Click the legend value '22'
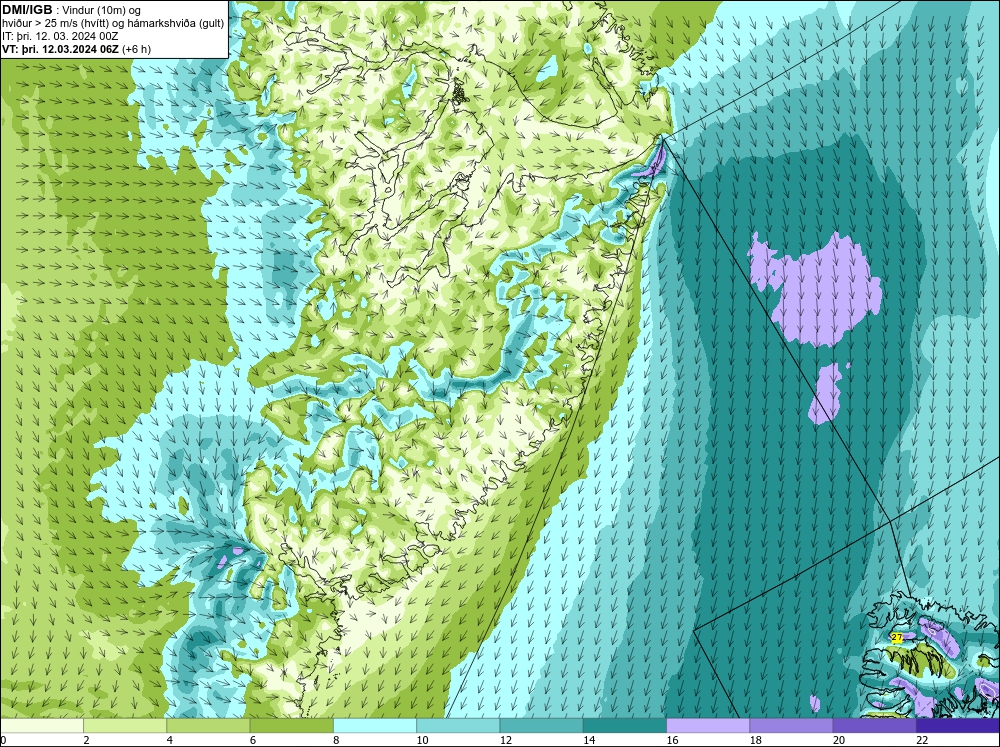1000x747 pixels. (922, 740)
